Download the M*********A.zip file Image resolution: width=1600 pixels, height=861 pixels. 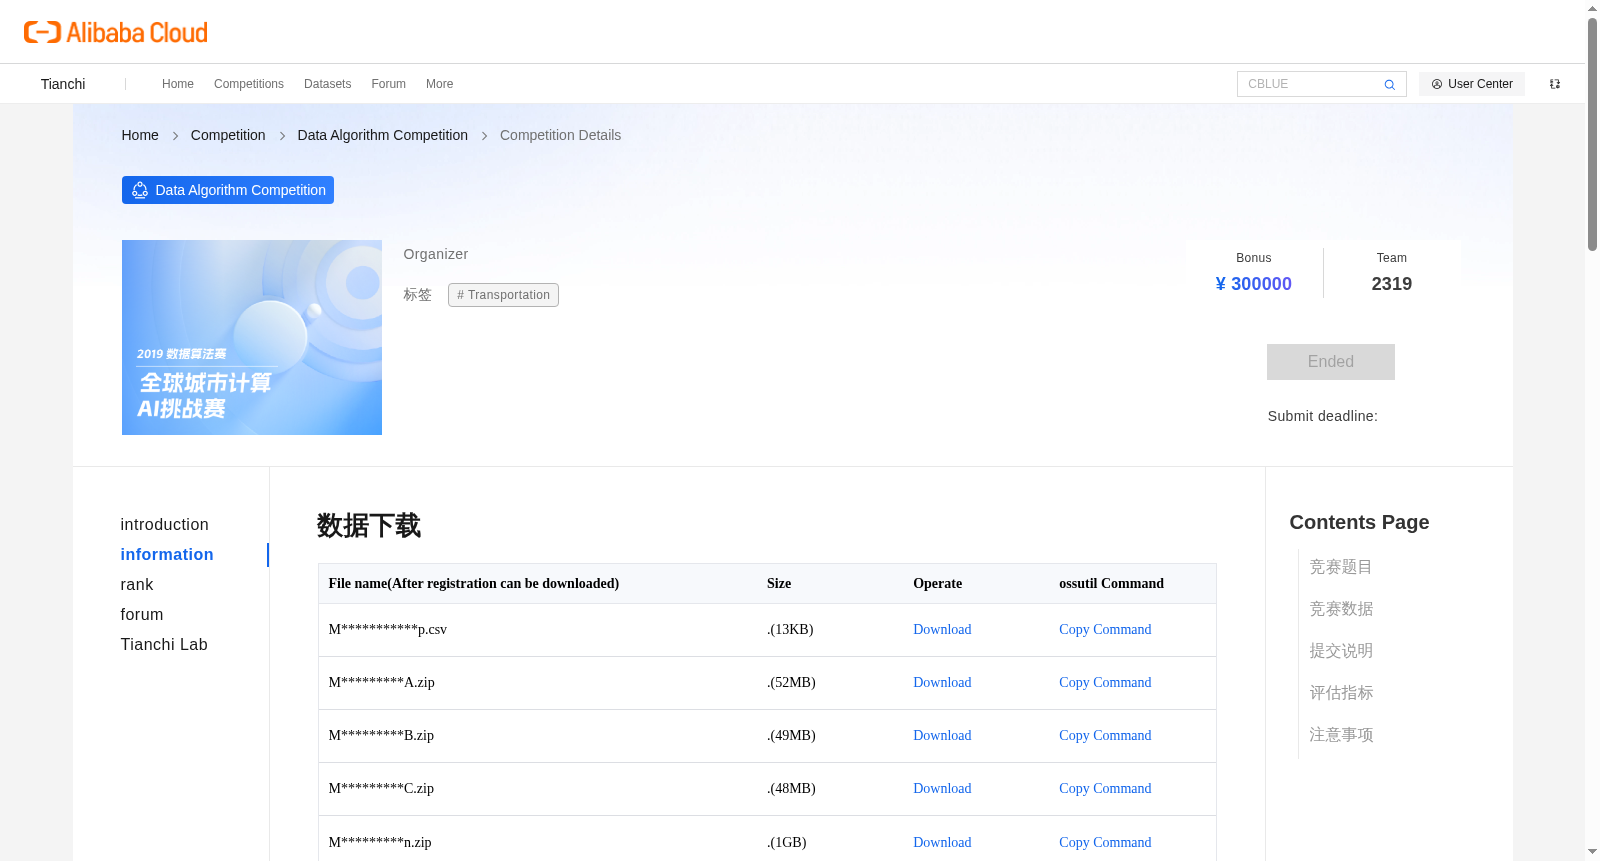coord(942,683)
